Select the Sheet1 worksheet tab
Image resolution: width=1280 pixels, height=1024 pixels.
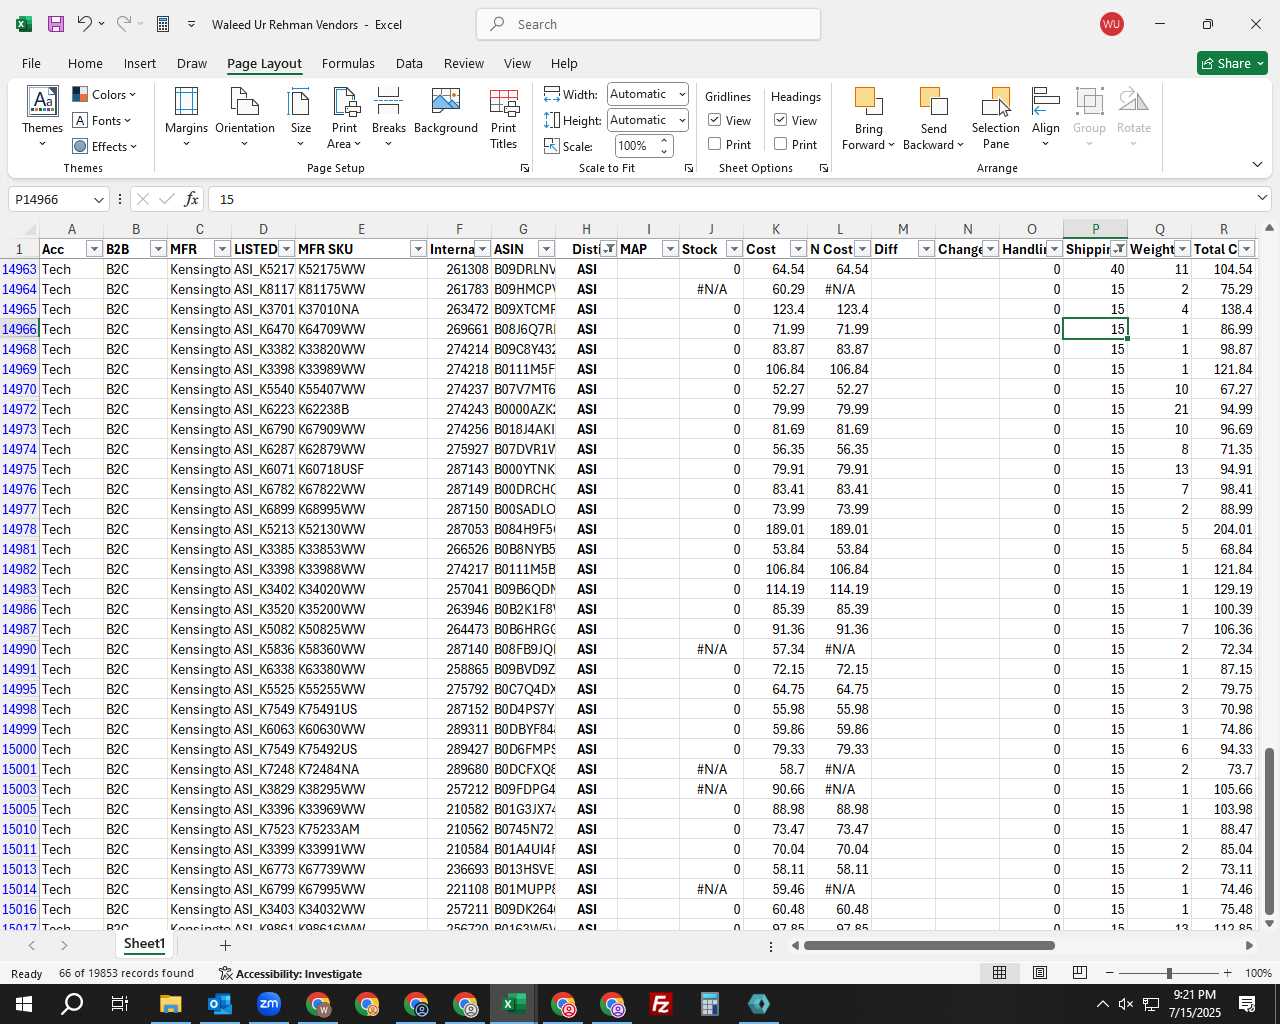coord(144,944)
